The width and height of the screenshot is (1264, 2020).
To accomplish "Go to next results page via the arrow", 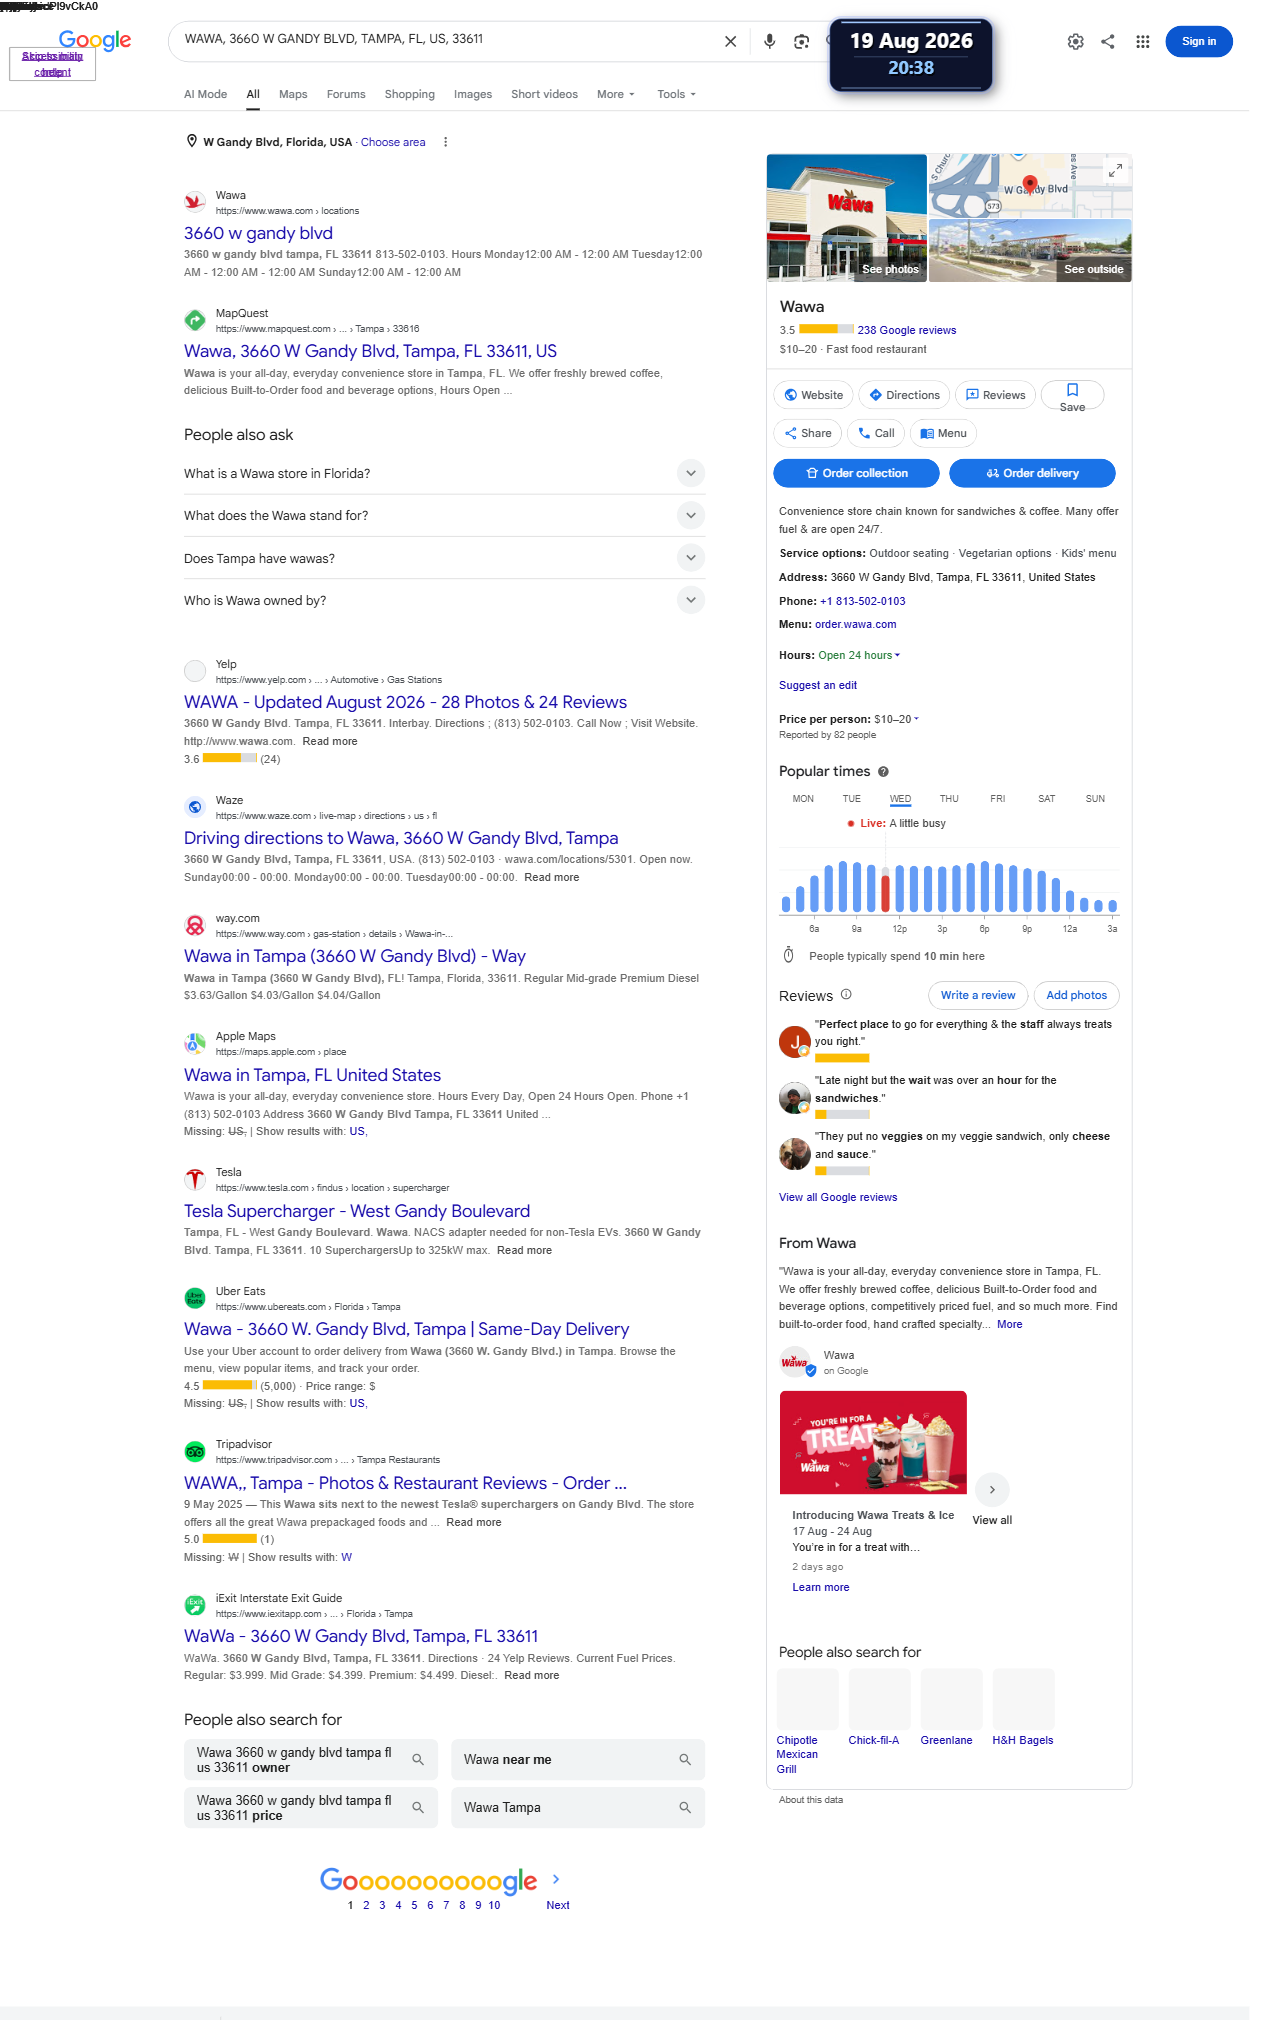I will (x=556, y=1879).
